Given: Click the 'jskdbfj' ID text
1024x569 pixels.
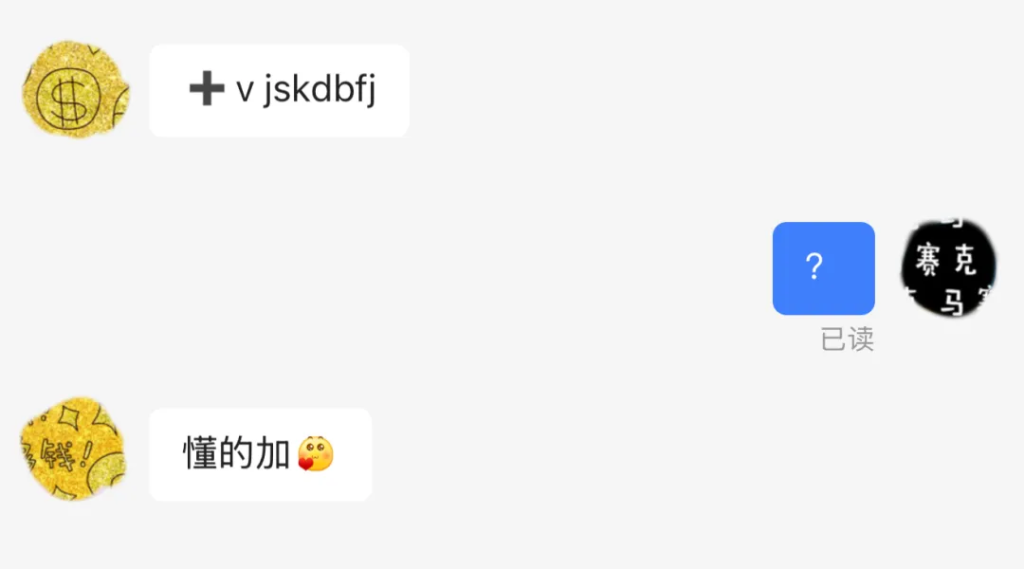Looking at the screenshot, I should (x=319, y=88).
